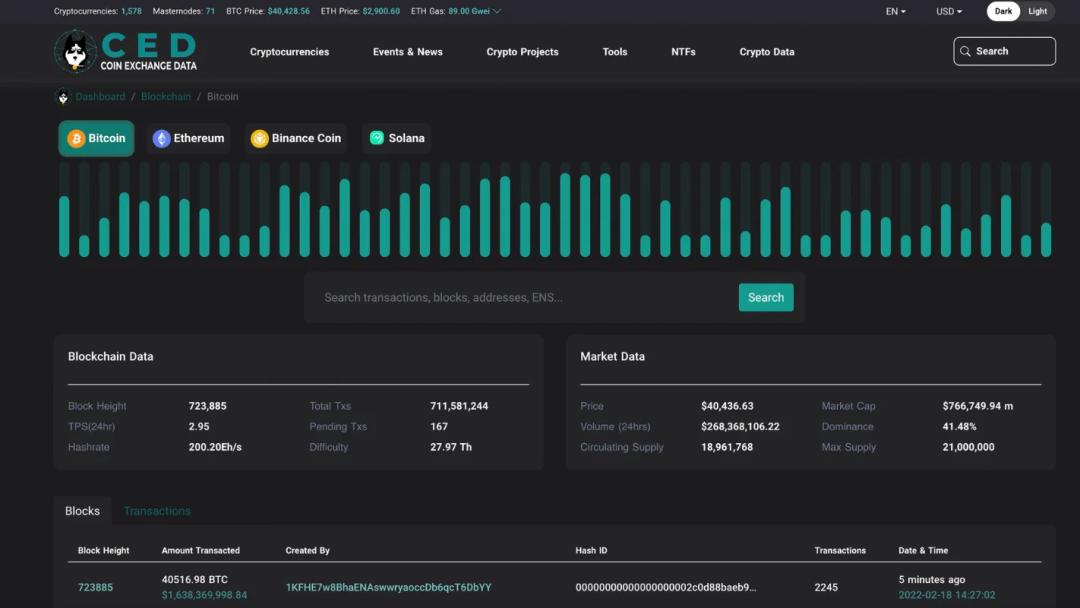Click the COIN EXCHANGE DATA logo text

[x=149, y=66]
